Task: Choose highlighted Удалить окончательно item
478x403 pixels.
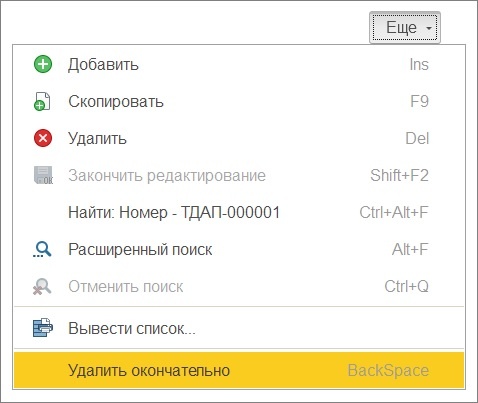Action: 239,370
